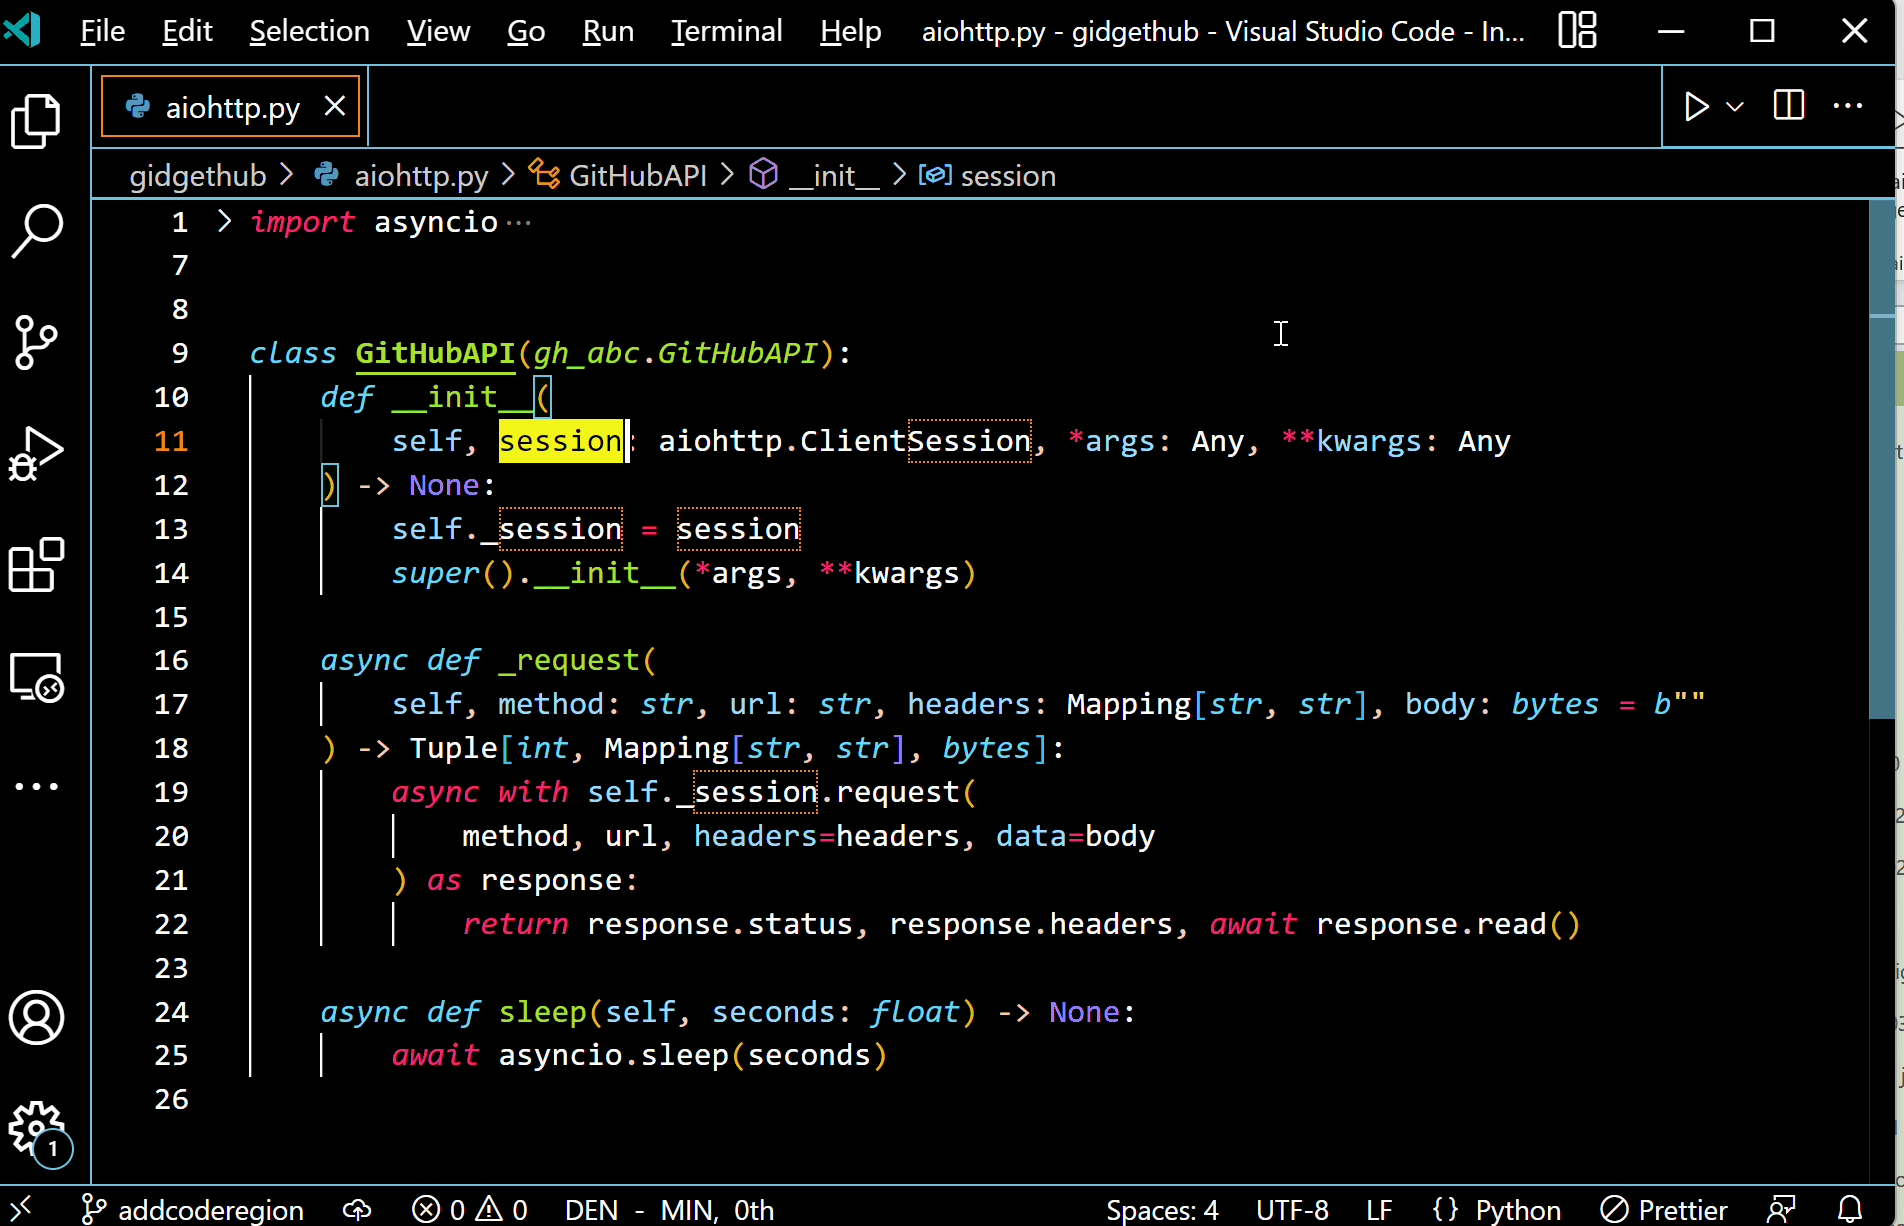Open the Go menu
The image size is (1904, 1226).
pyautogui.click(x=526, y=31)
